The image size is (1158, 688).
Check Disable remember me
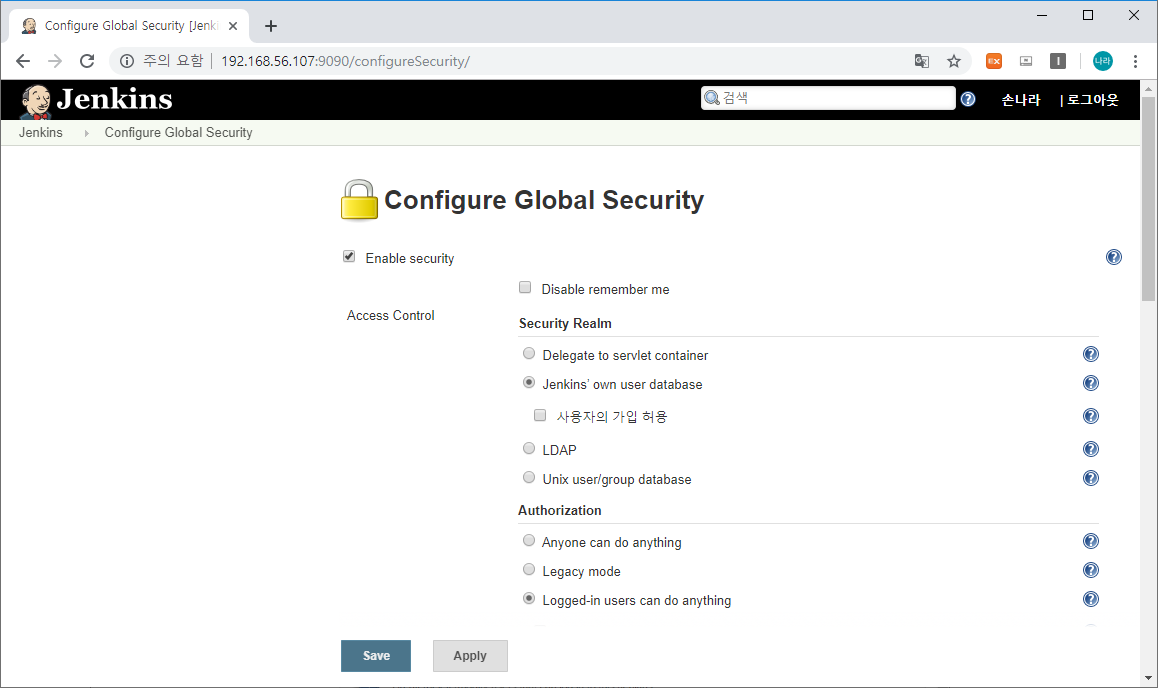click(525, 287)
